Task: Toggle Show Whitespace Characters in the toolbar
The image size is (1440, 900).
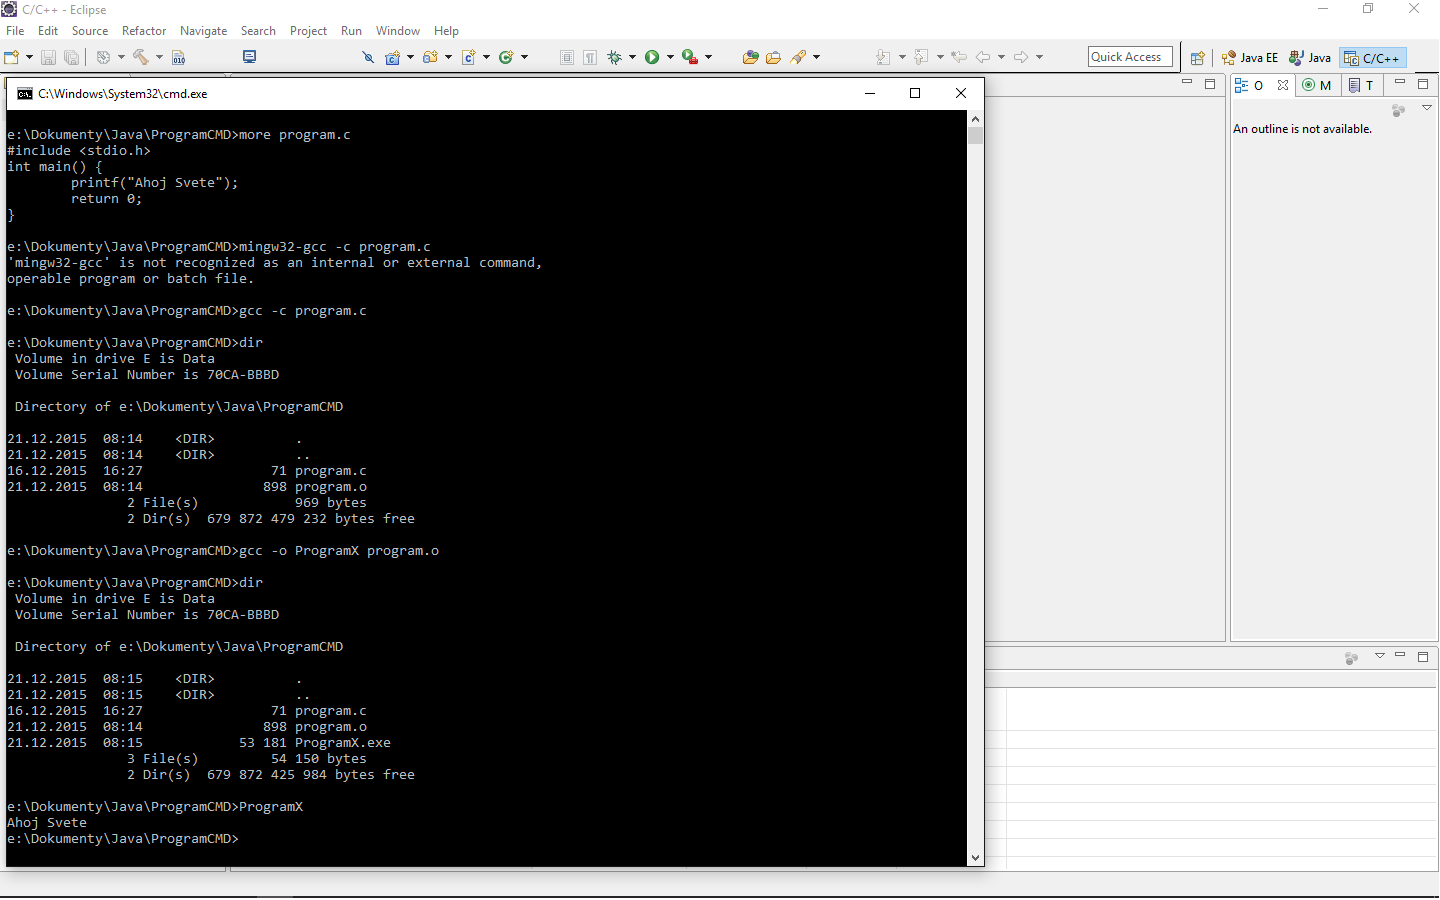Action: 589,57
